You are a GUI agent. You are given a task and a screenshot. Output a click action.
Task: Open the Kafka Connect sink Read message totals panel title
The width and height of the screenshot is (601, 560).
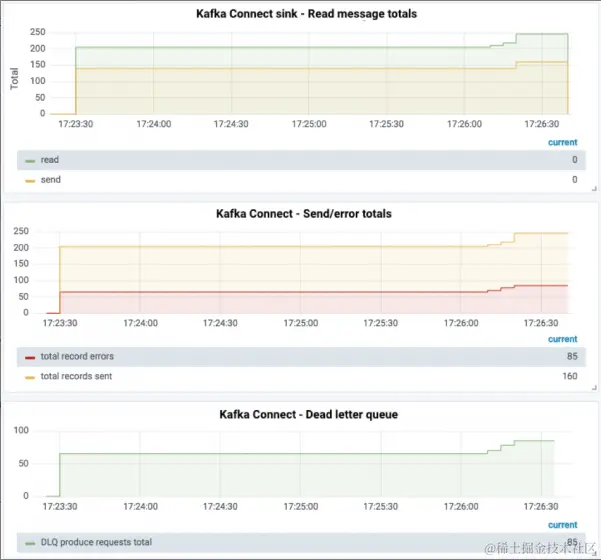(x=306, y=14)
